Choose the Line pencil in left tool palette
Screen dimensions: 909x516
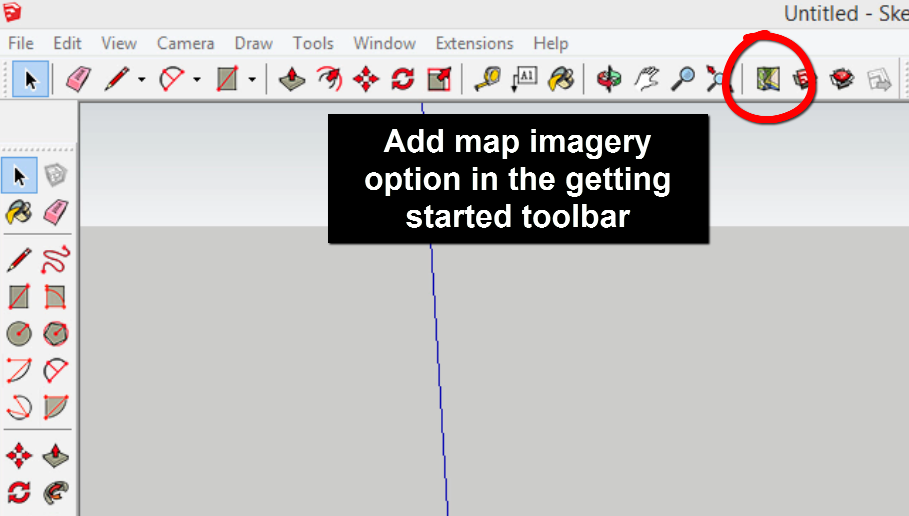(19, 260)
